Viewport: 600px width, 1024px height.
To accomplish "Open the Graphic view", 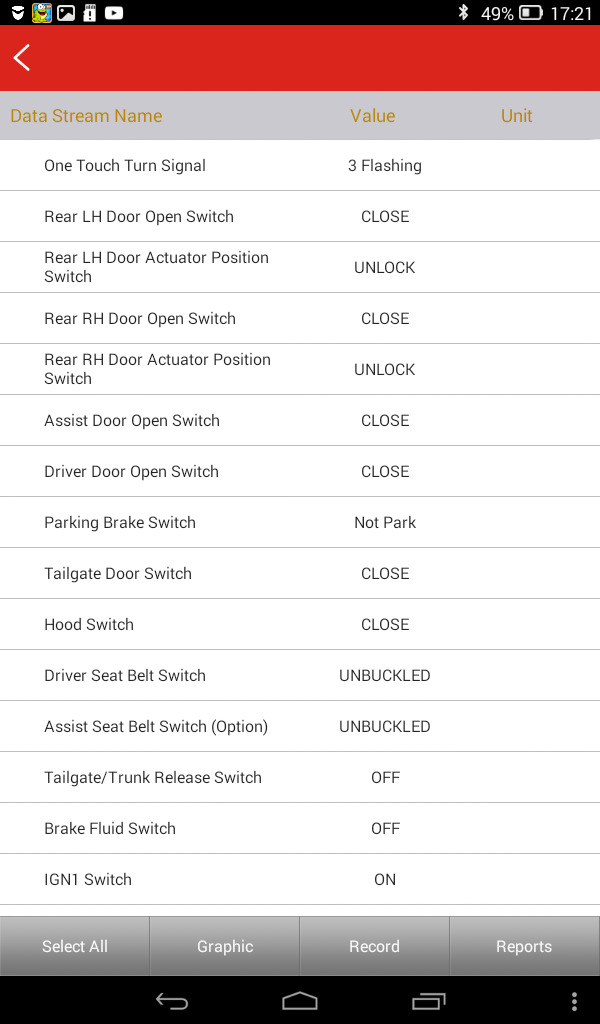I will tap(225, 946).
